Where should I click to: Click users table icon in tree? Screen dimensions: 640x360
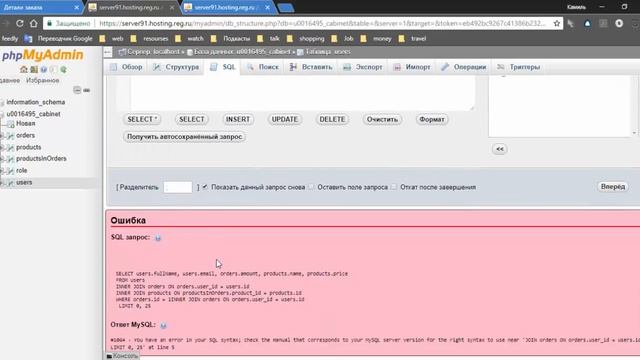(x=11, y=182)
